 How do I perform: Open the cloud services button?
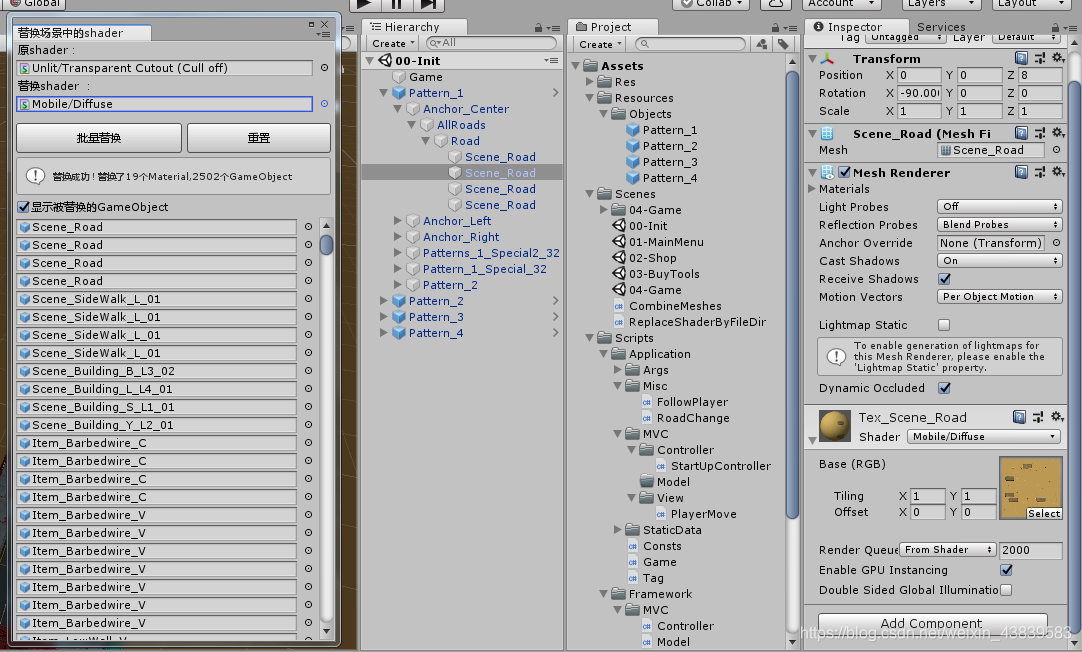tap(776, 4)
